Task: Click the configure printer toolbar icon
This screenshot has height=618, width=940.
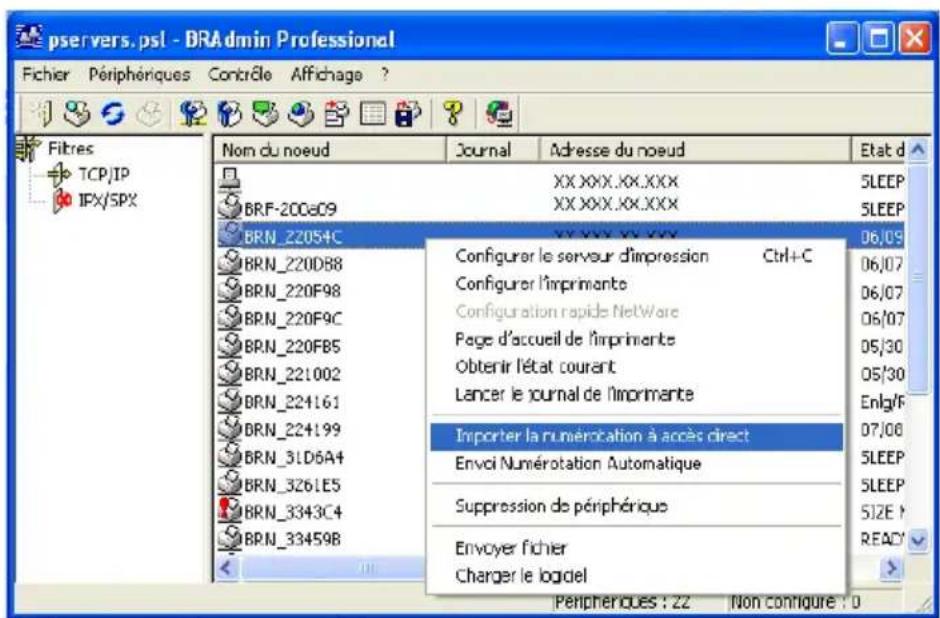Action: tap(229, 113)
